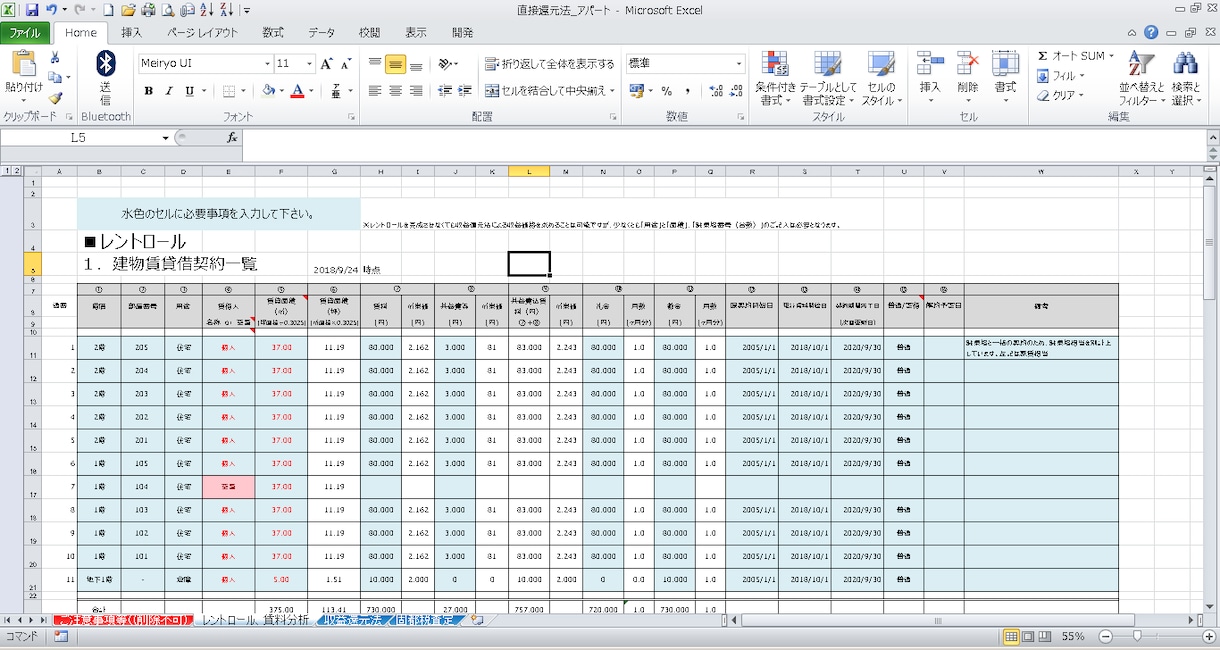Click the macro record icon in status bar
1220x650 pixels.
point(61,636)
